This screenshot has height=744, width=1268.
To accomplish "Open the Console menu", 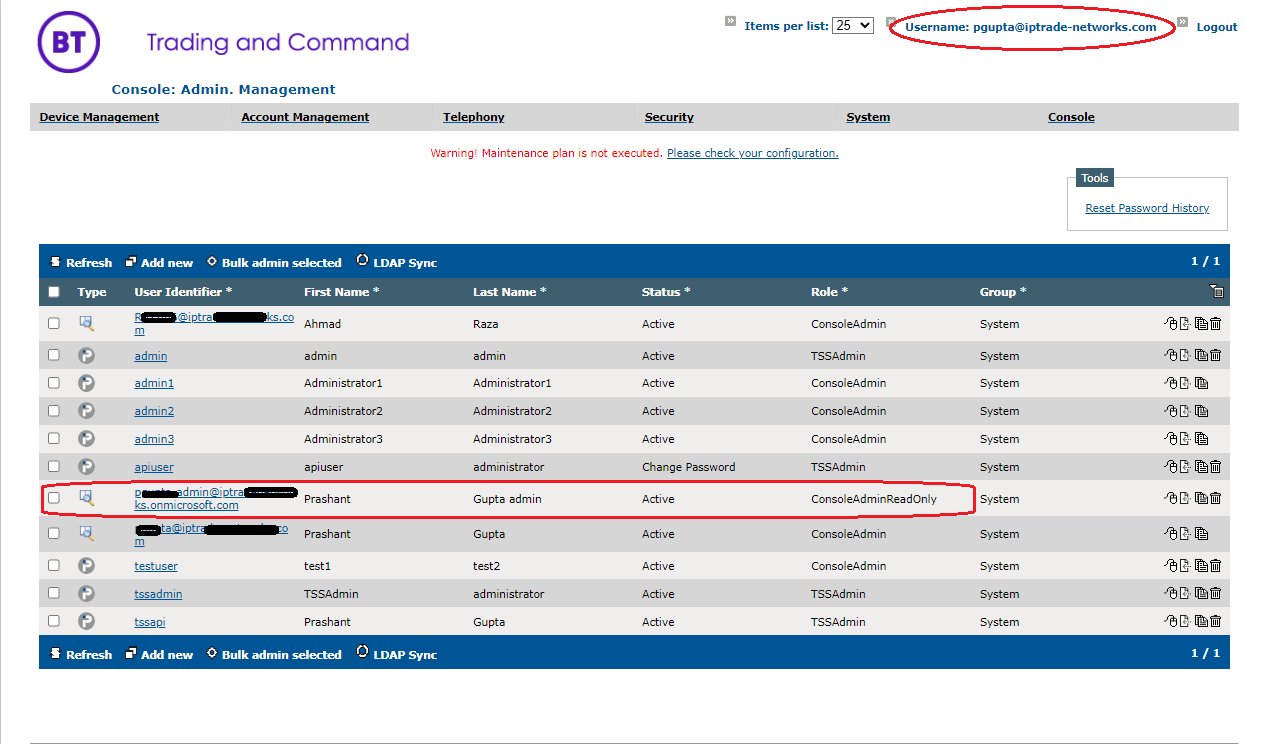I will coord(1071,117).
